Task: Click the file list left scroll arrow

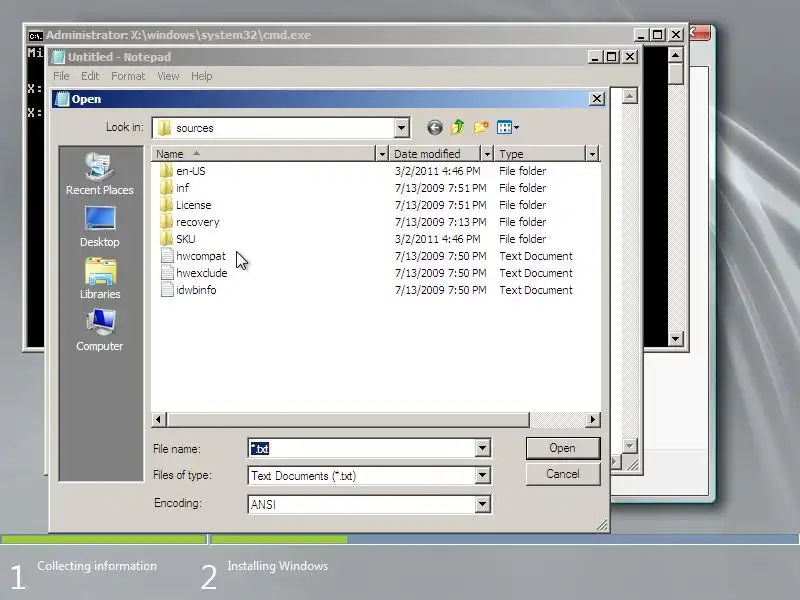Action: point(158,419)
